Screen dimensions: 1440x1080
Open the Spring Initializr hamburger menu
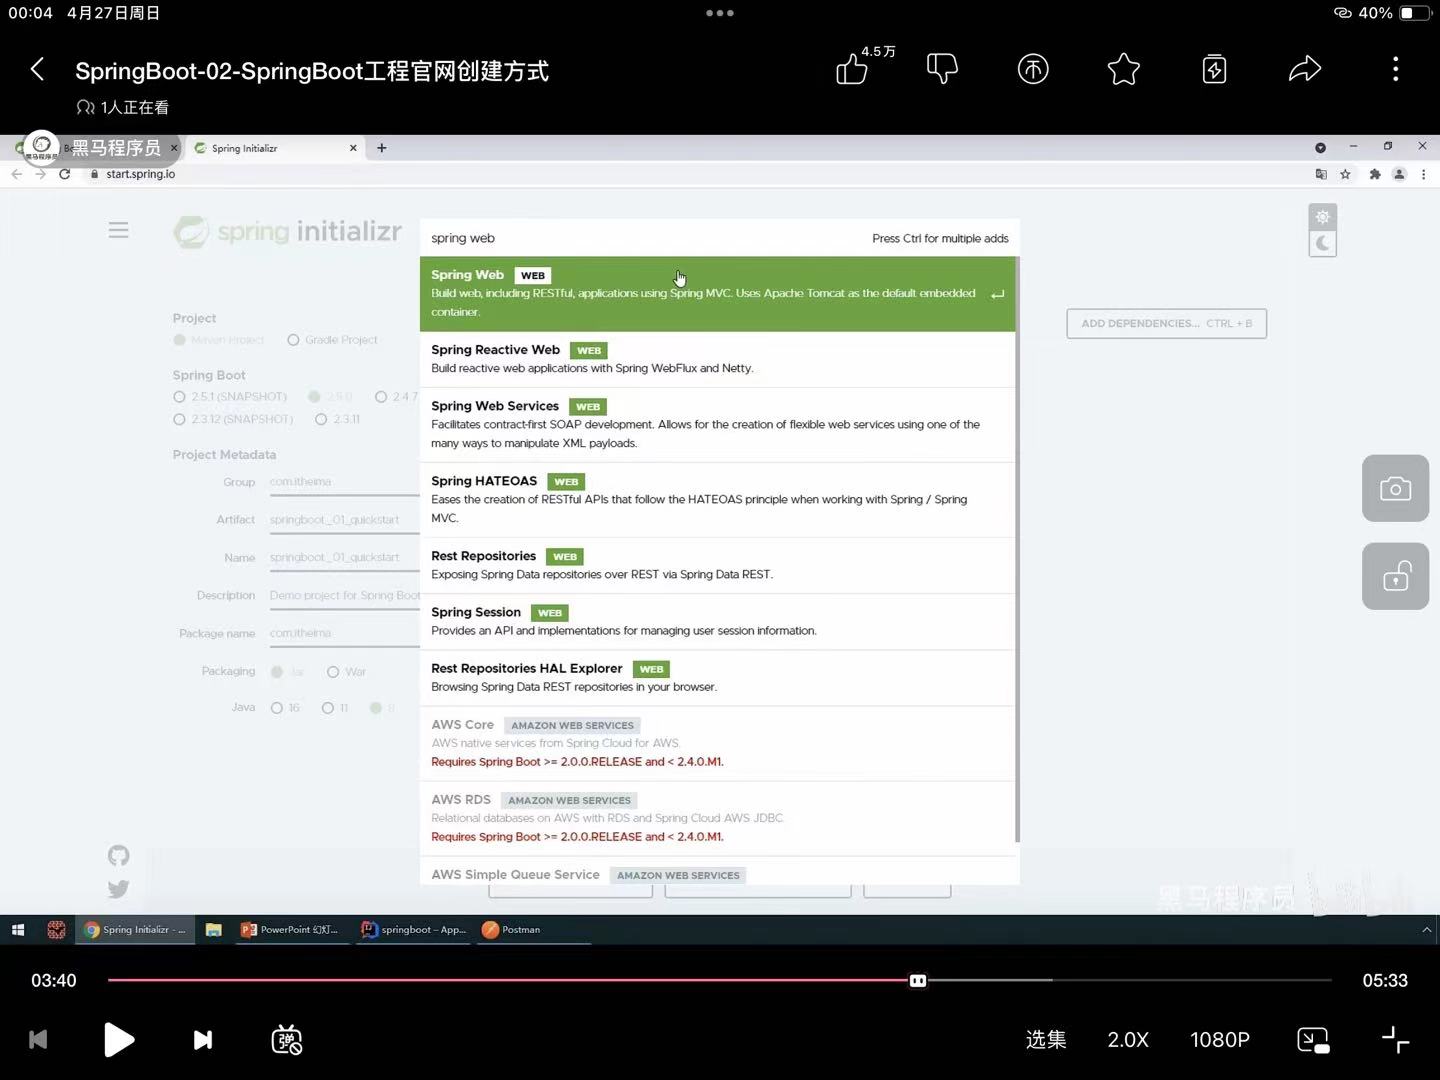tap(119, 231)
